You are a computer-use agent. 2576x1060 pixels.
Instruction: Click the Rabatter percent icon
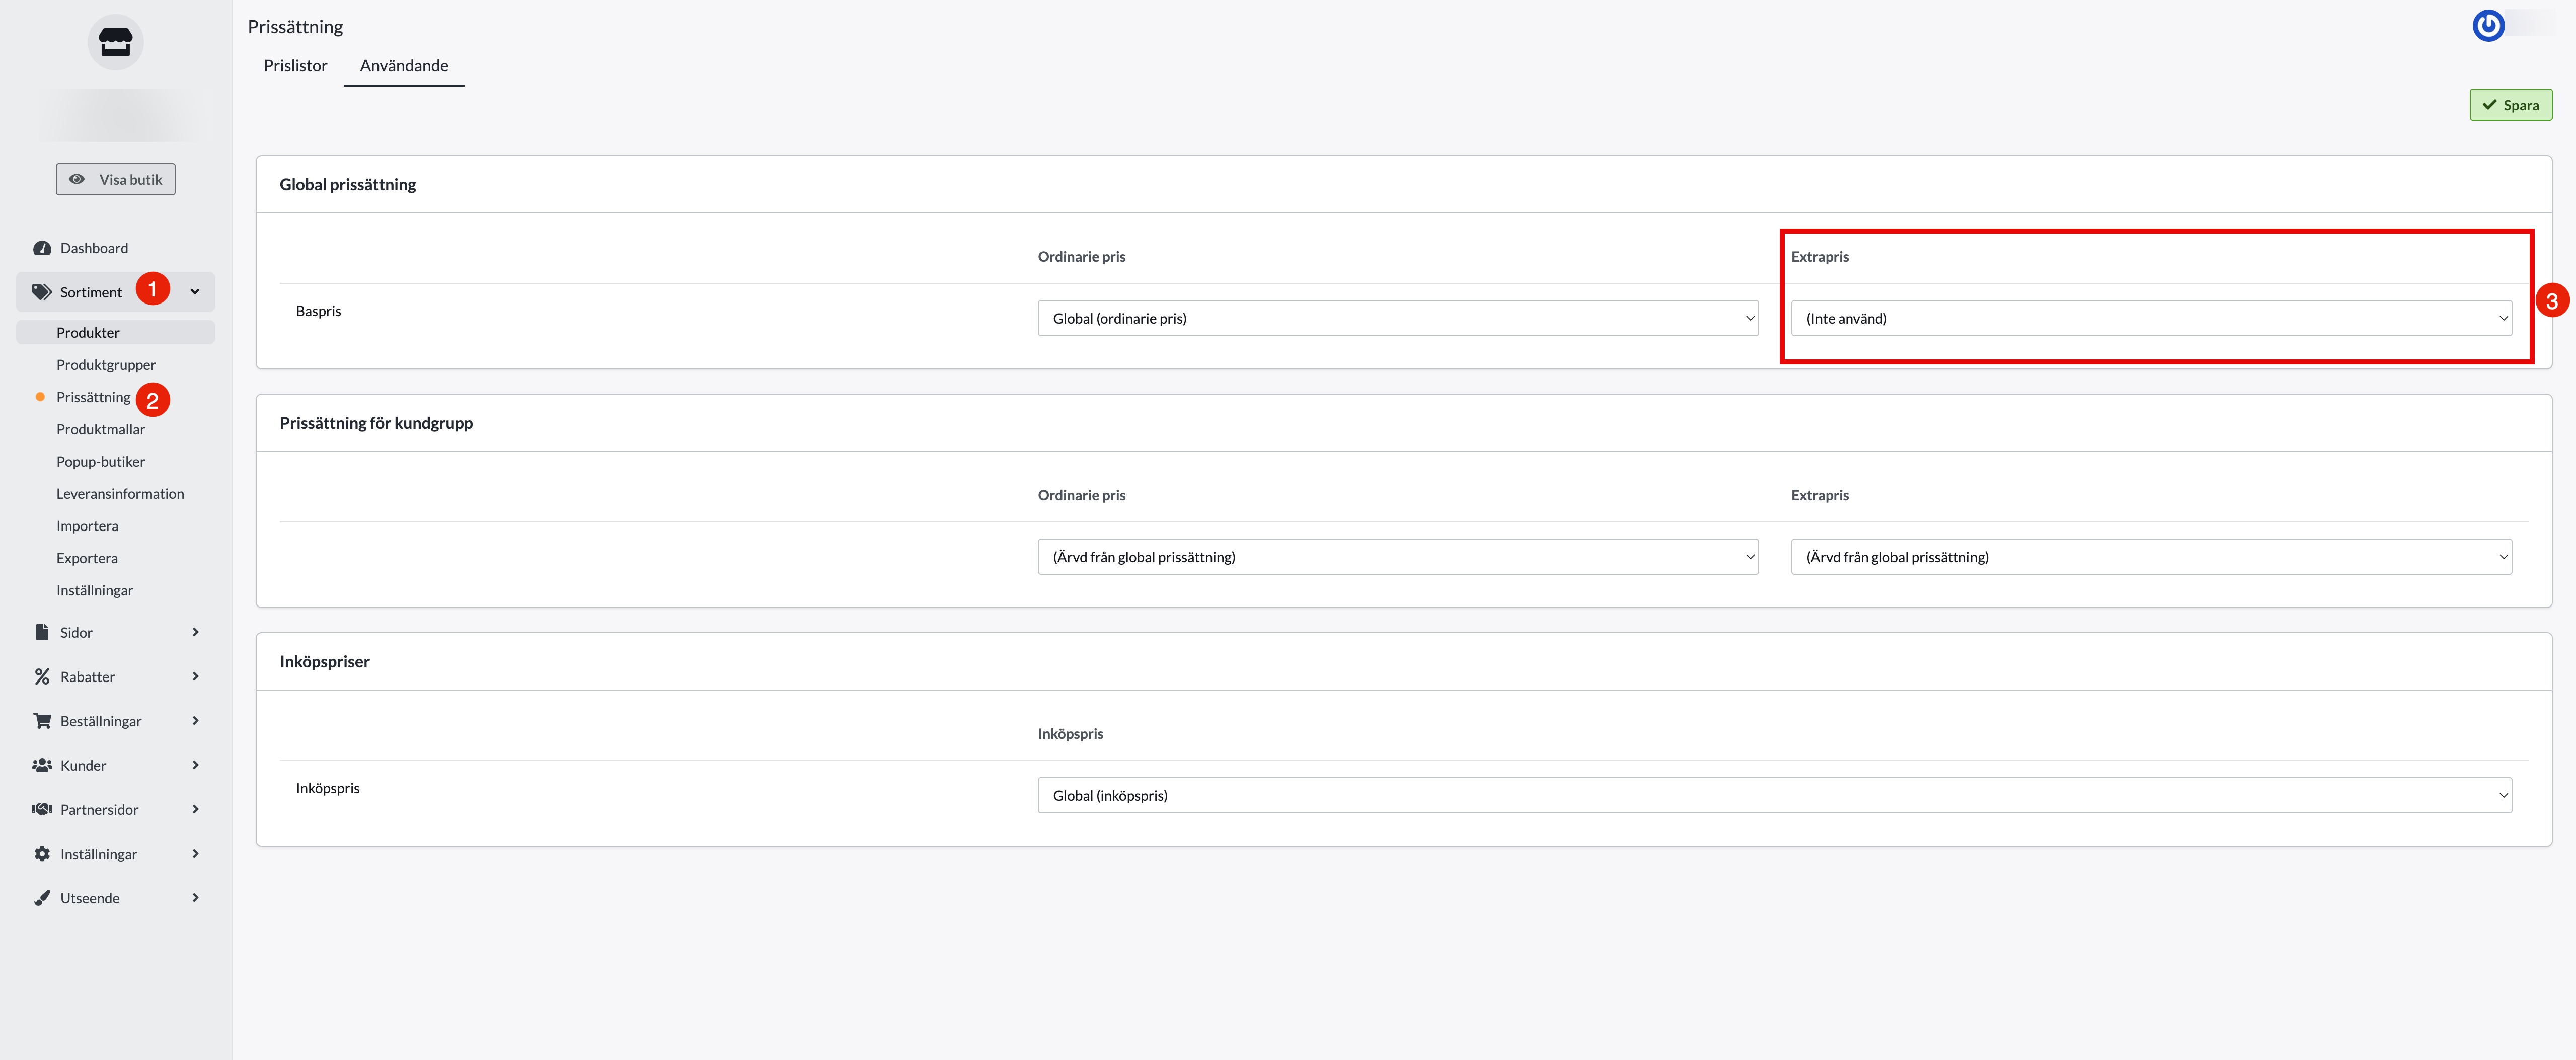point(42,677)
